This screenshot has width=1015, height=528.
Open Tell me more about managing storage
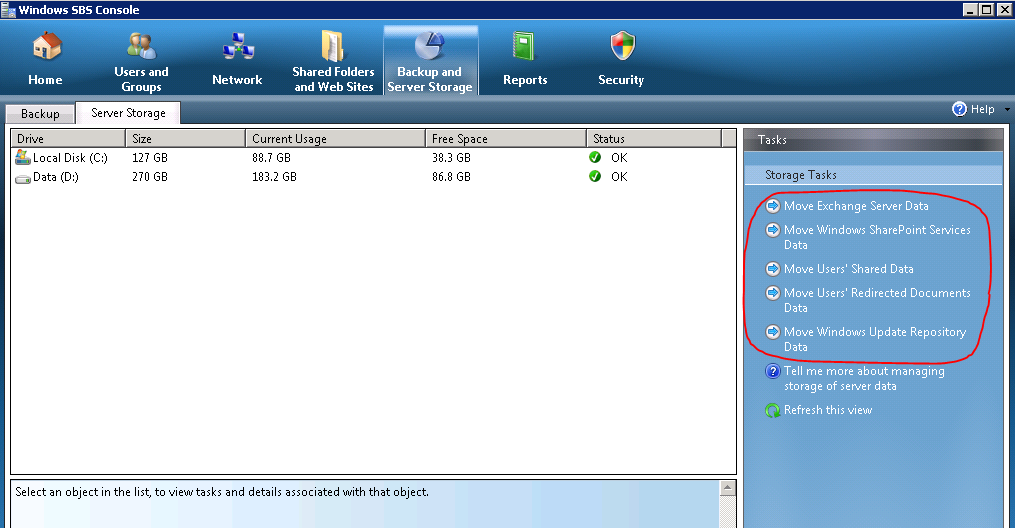coord(863,371)
